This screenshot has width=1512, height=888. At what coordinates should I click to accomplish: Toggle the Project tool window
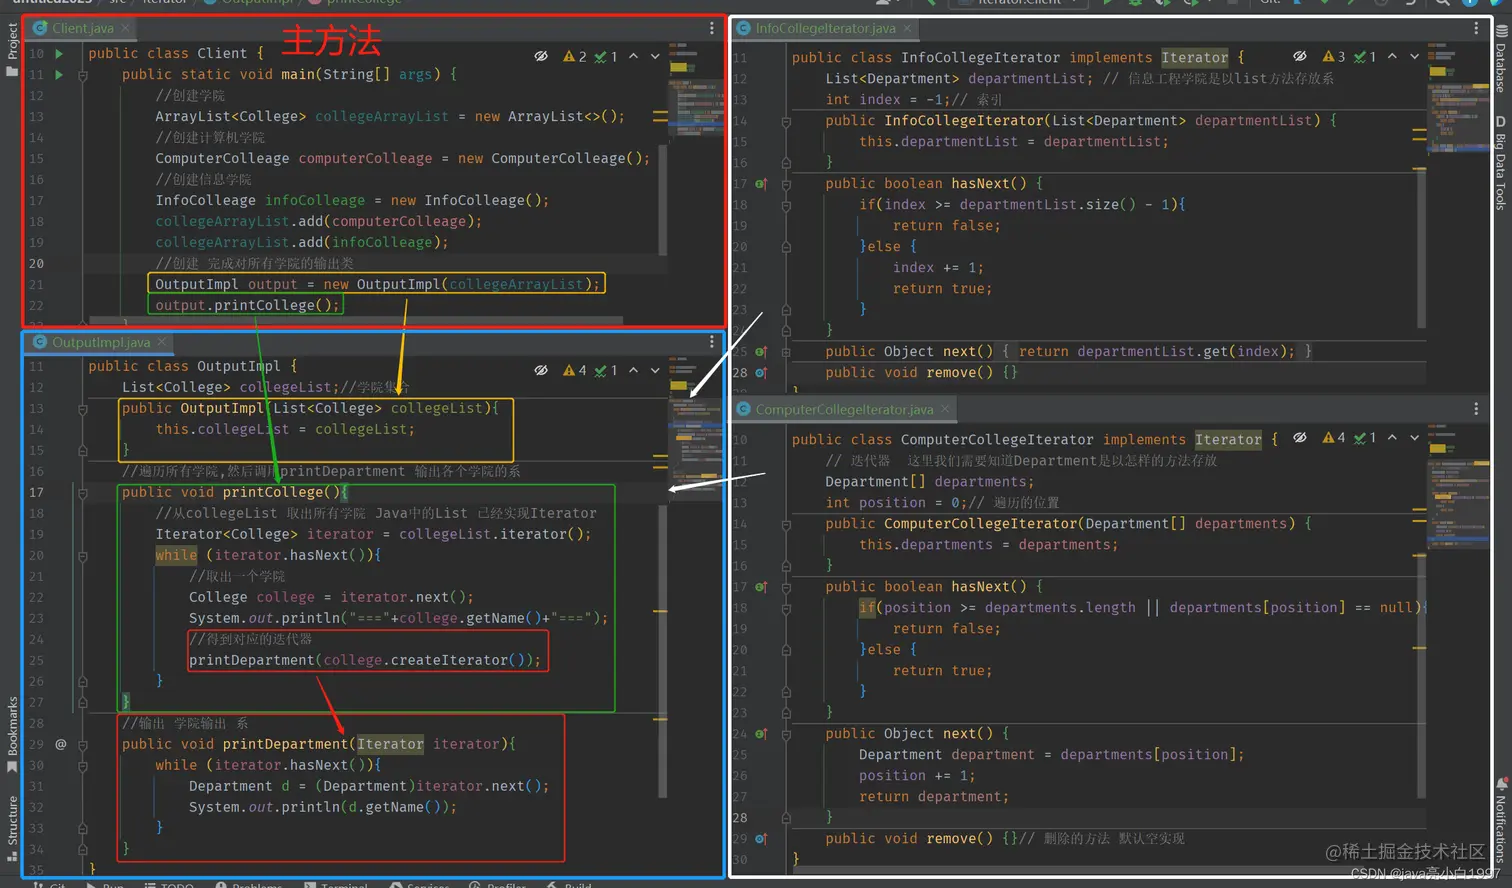(12, 49)
